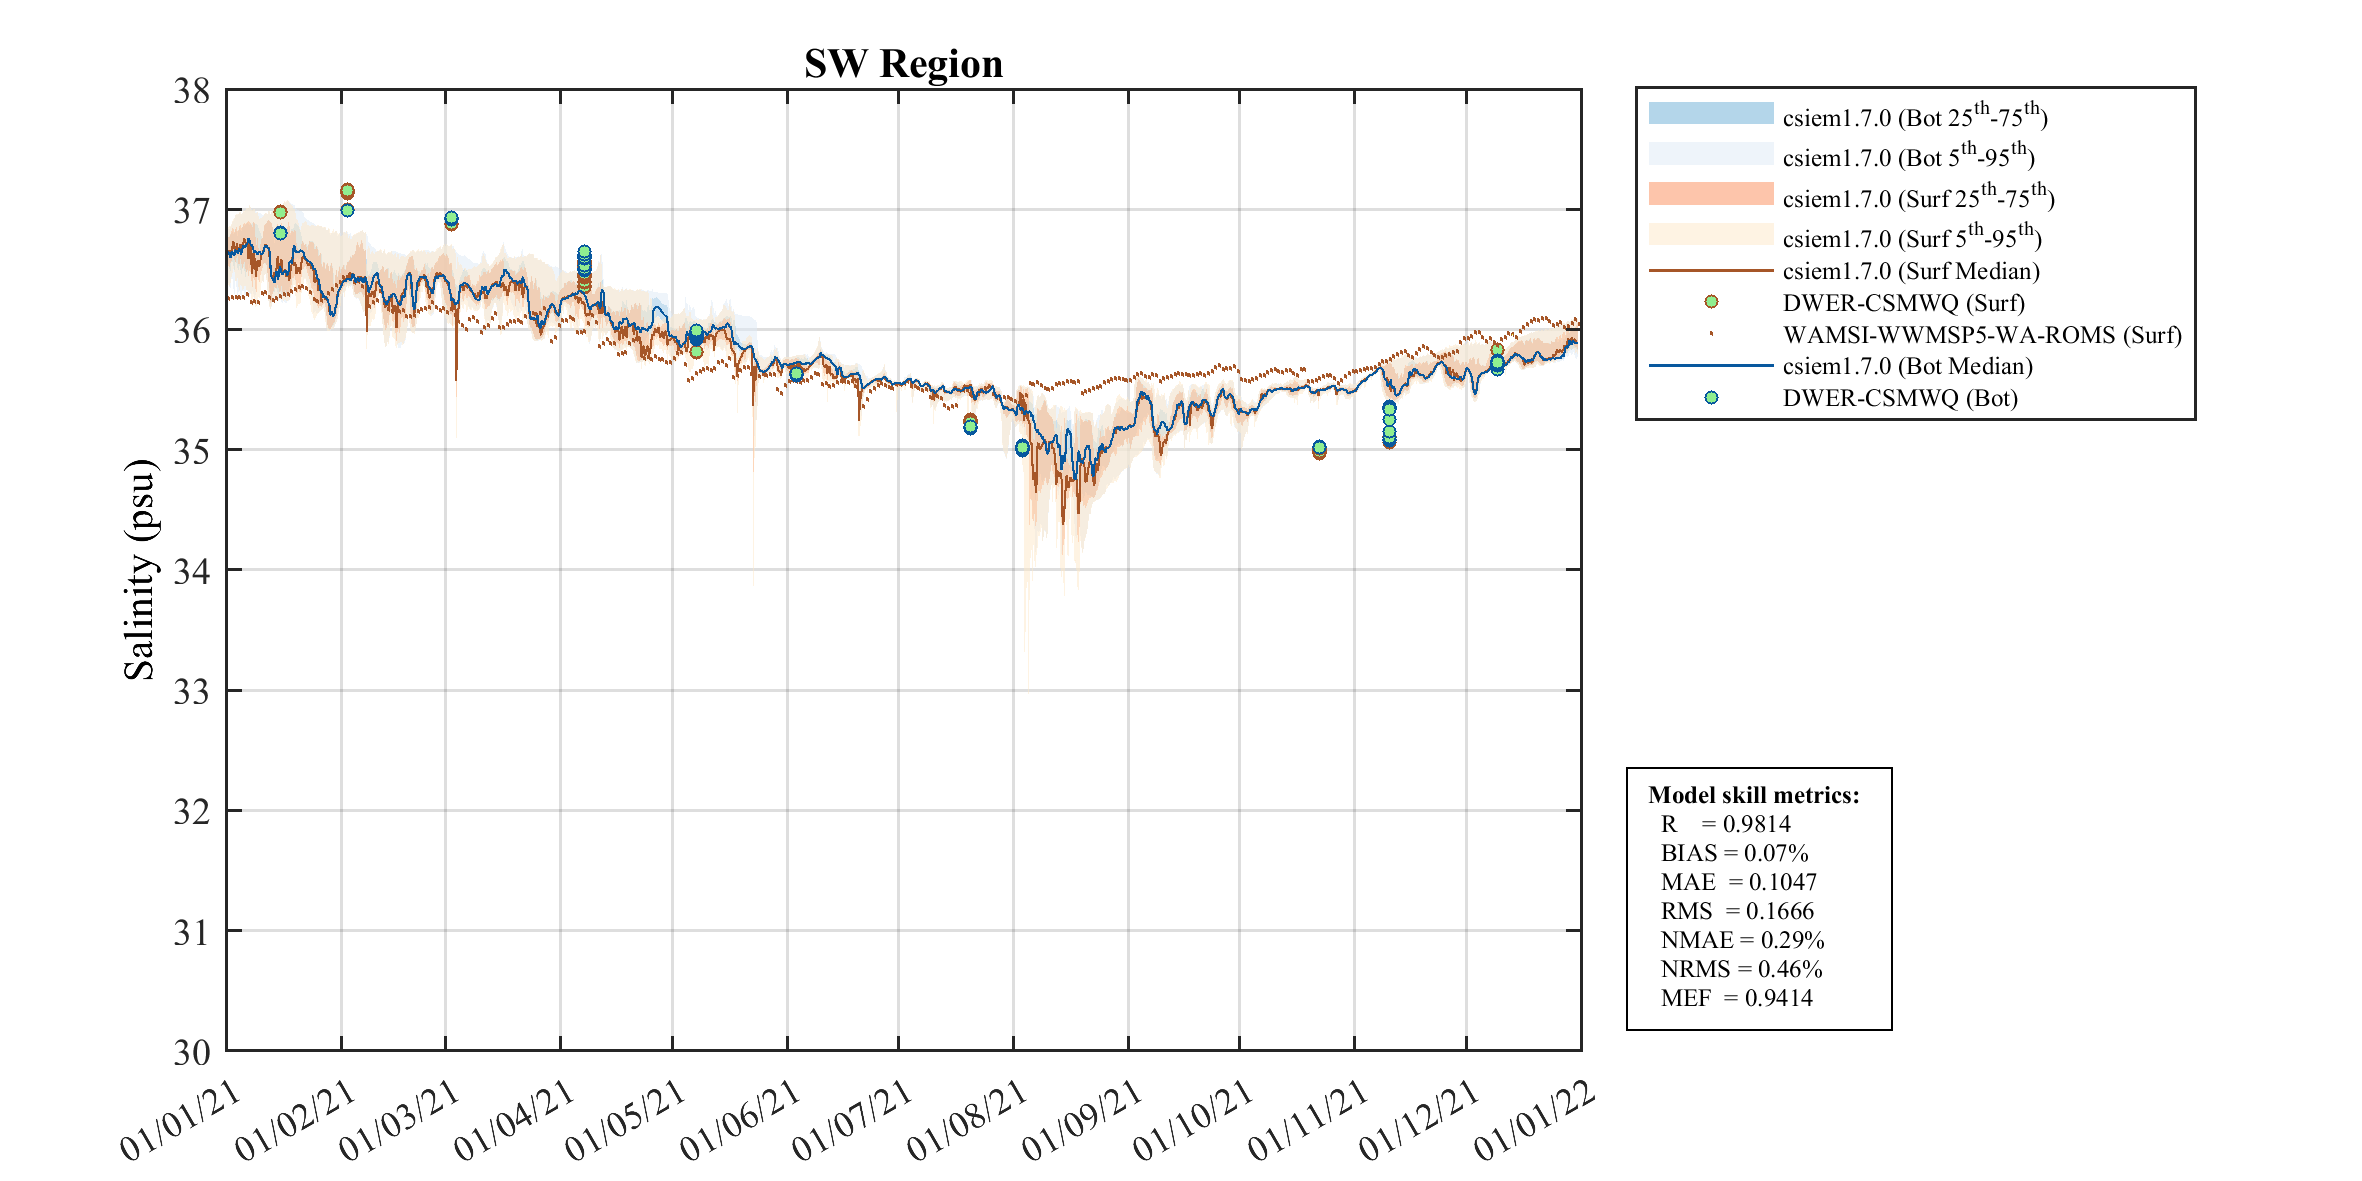Click the 01/01/22 x-axis date label
This screenshot has width=2362, height=1181.
coord(1534,1121)
